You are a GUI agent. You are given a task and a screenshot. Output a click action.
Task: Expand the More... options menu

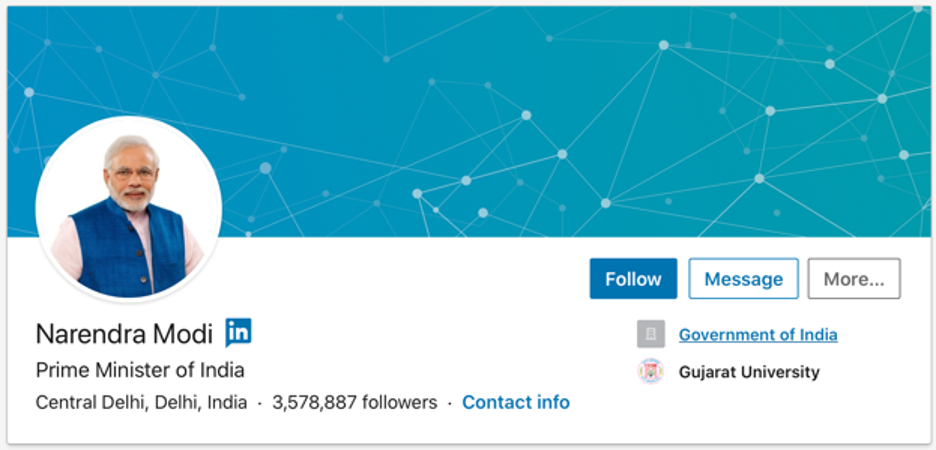tap(854, 279)
